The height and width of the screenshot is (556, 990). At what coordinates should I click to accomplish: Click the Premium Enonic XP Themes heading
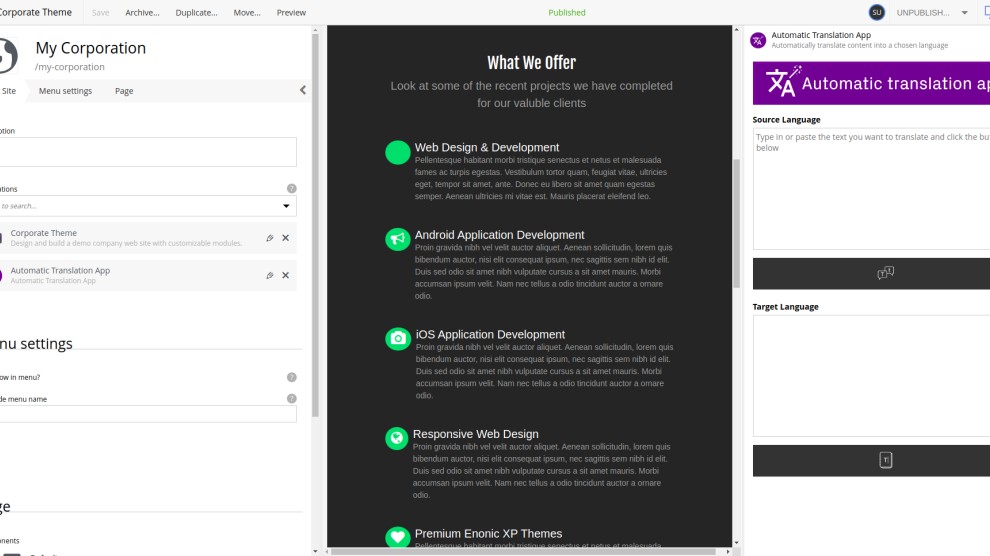[x=488, y=534]
